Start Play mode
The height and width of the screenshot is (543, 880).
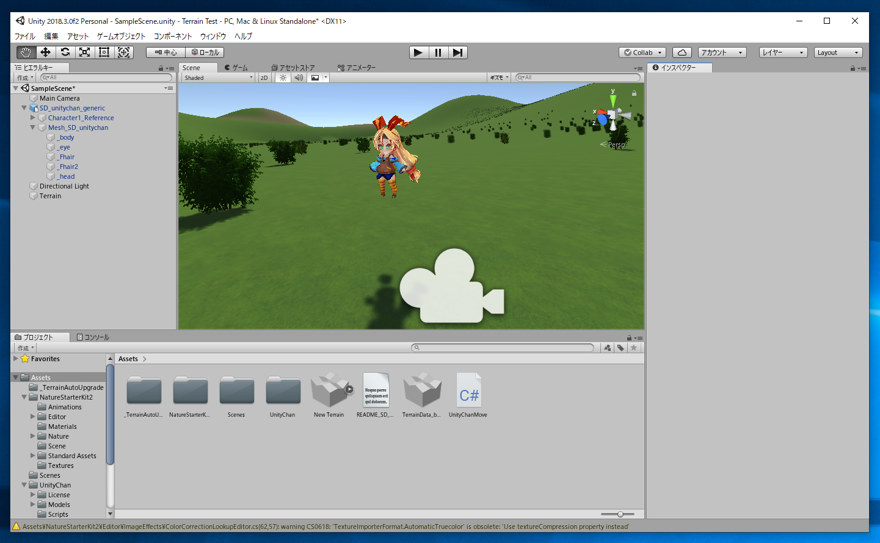click(x=418, y=52)
